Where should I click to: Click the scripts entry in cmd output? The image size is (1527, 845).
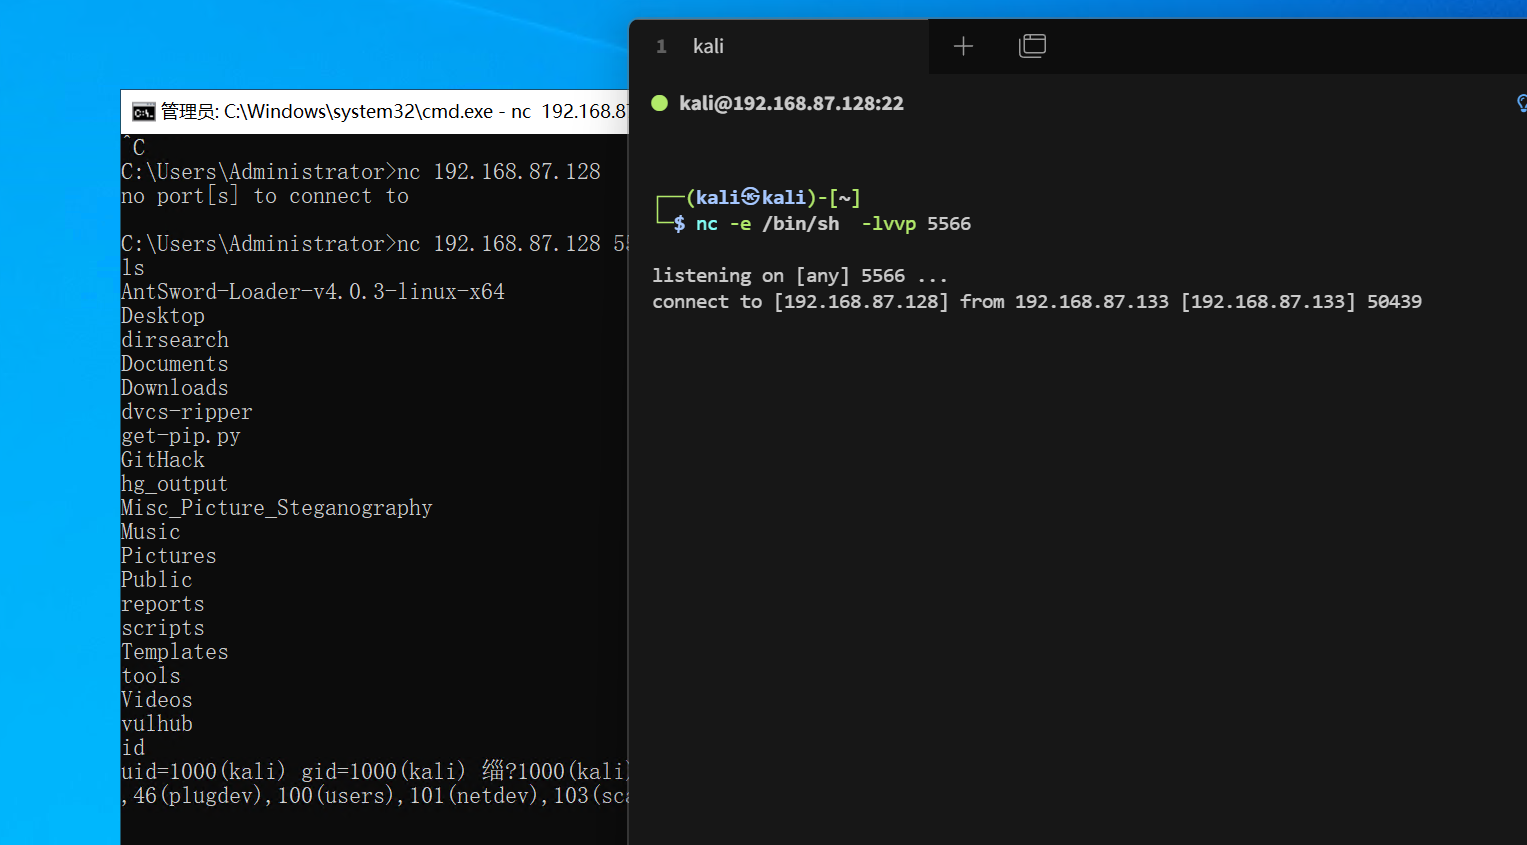(x=163, y=628)
